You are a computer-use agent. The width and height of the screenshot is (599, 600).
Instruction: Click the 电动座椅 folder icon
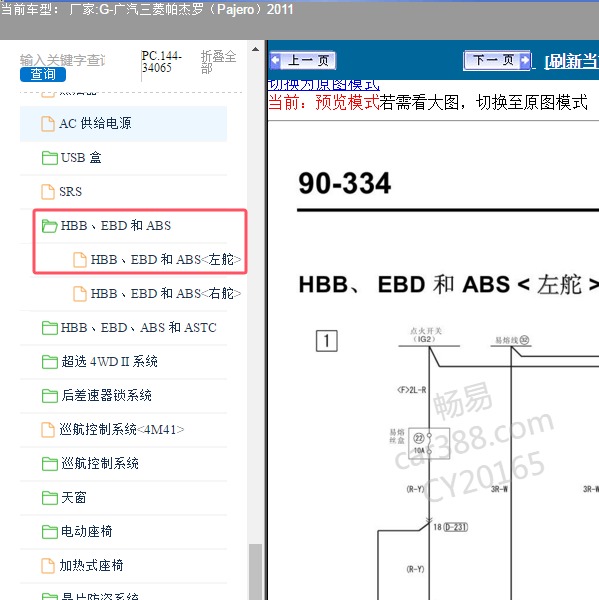point(50,532)
